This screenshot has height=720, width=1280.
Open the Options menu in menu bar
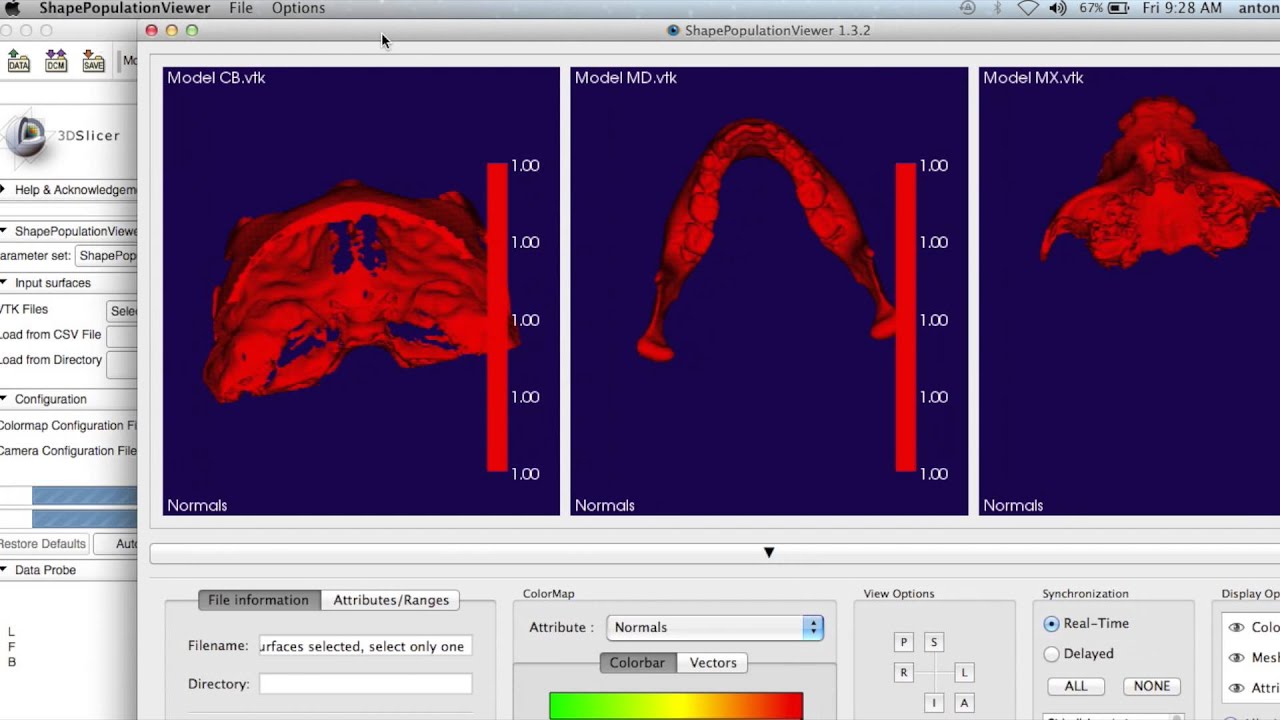(x=298, y=8)
